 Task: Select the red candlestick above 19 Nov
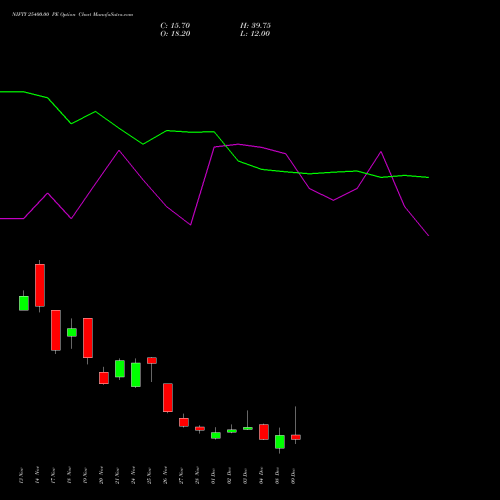(88, 338)
